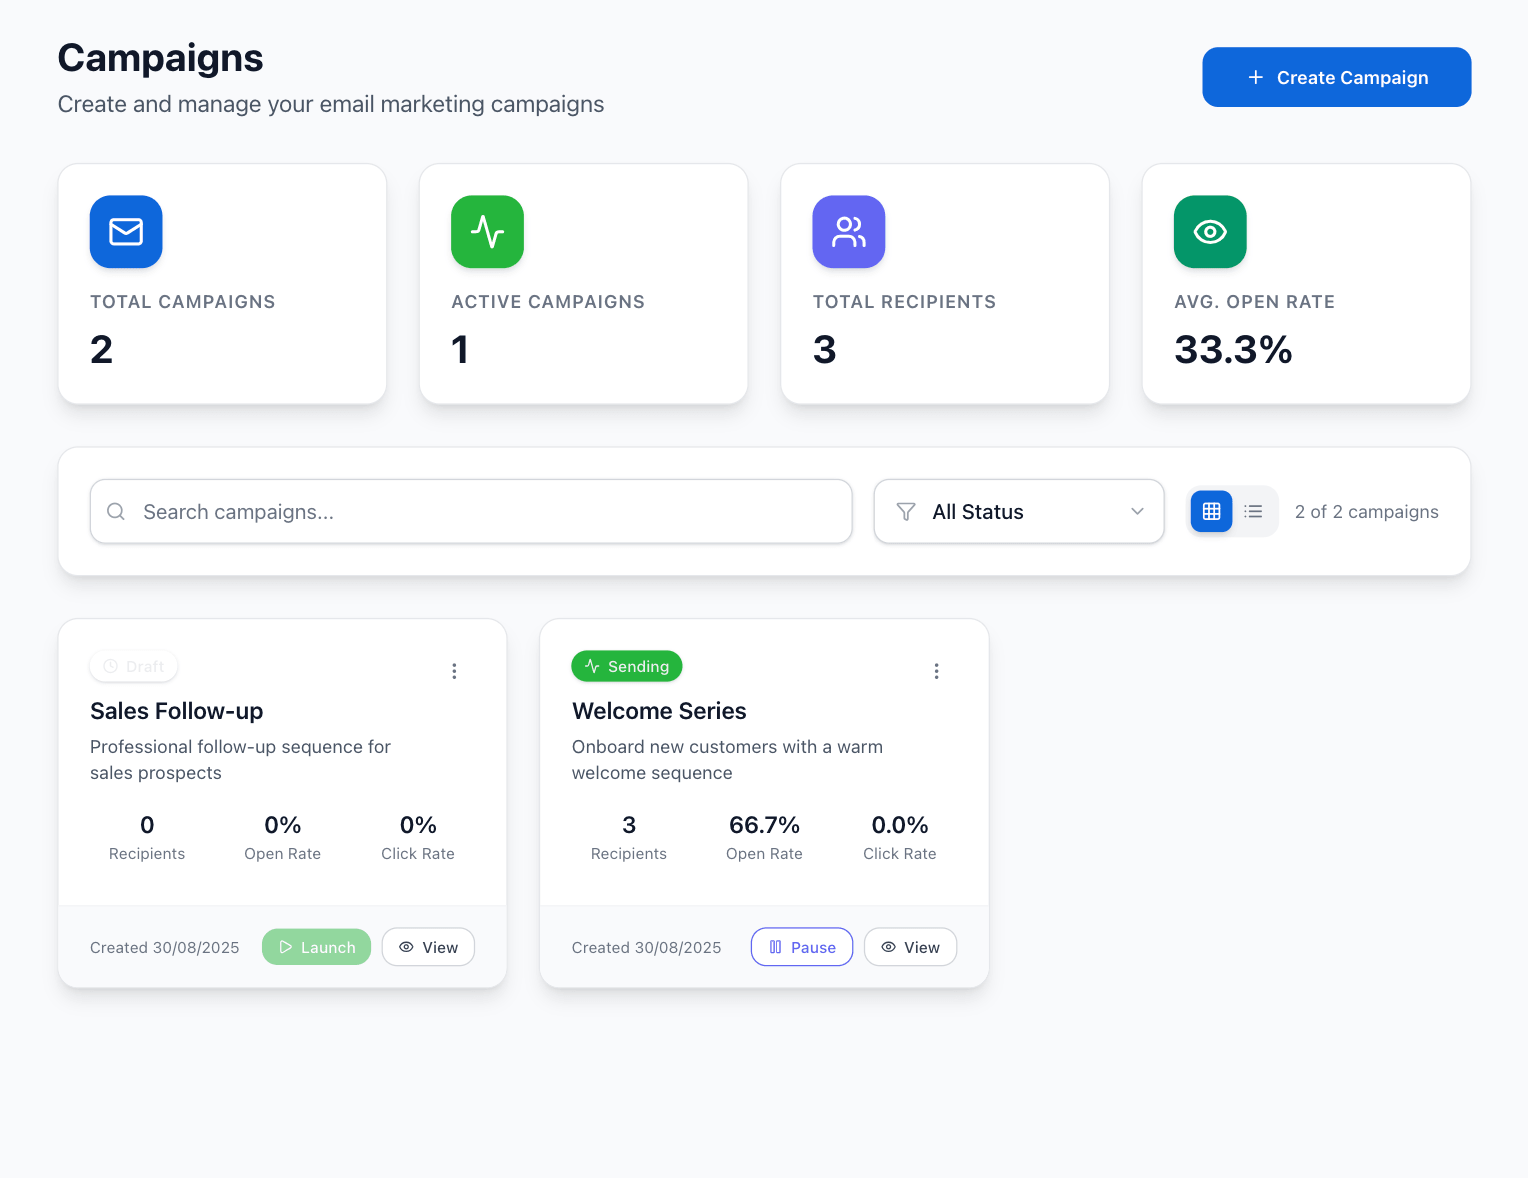Viewport: 1528px width, 1178px height.
Task: Switch to grid view layout
Action: tap(1211, 512)
